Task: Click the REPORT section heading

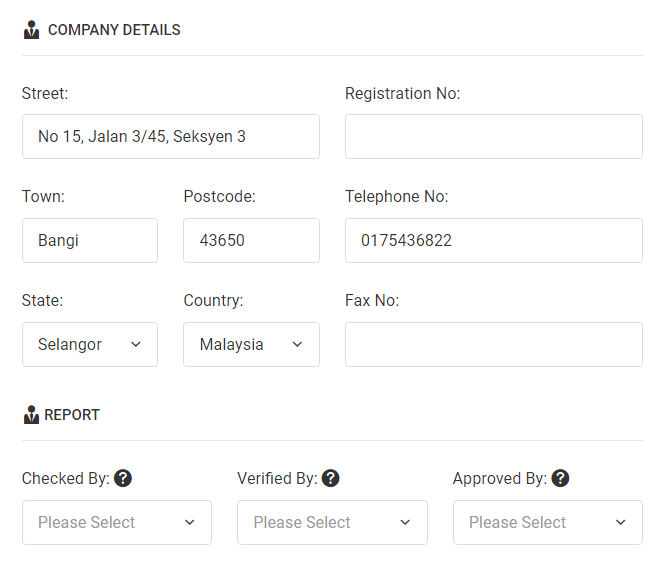Action: (72, 415)
